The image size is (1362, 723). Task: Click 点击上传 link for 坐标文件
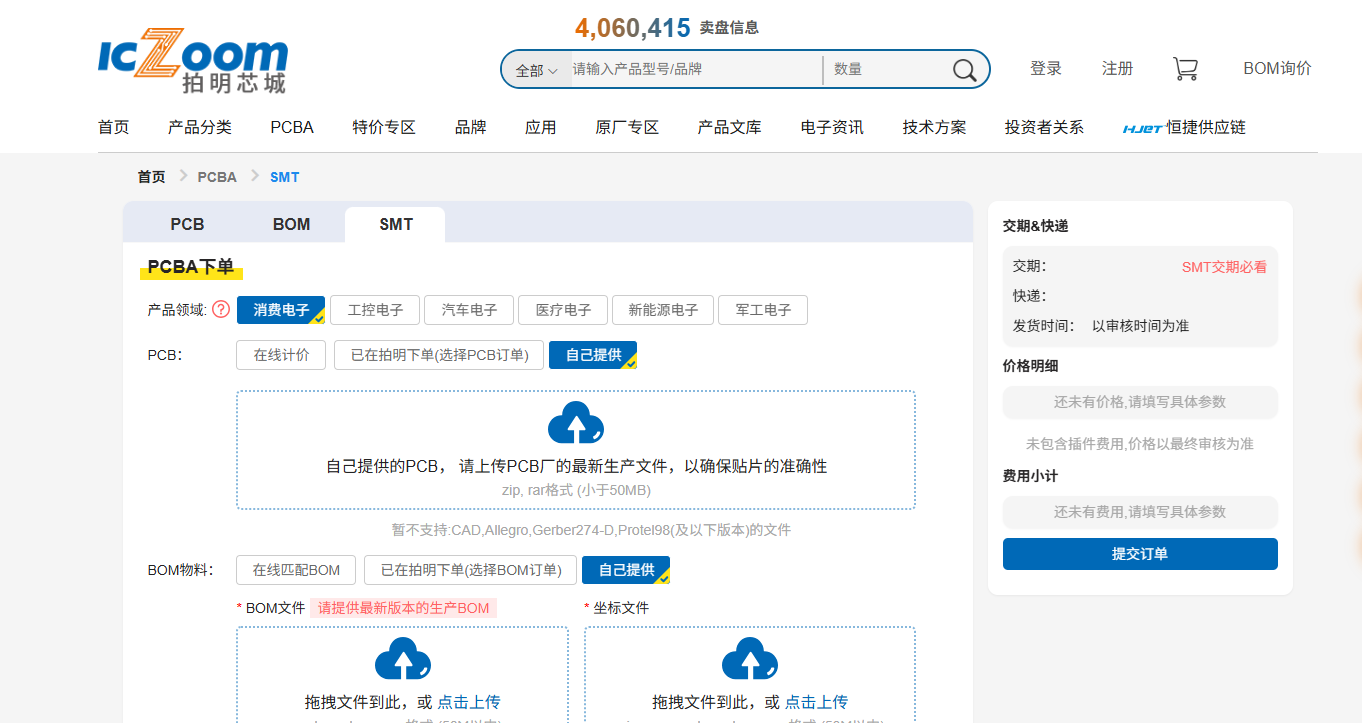click(x=816, y=702)
